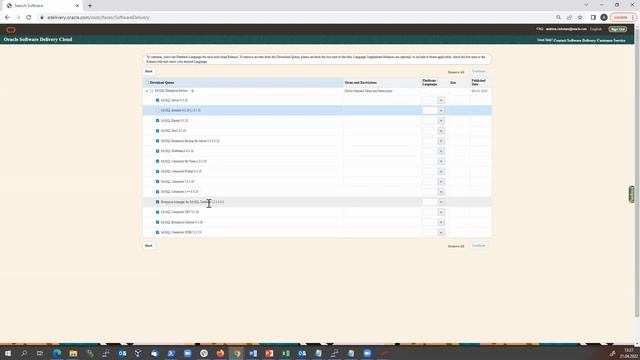Open the taskbar clock and date
Screen dimensions: 640x360
click(629, 353)
